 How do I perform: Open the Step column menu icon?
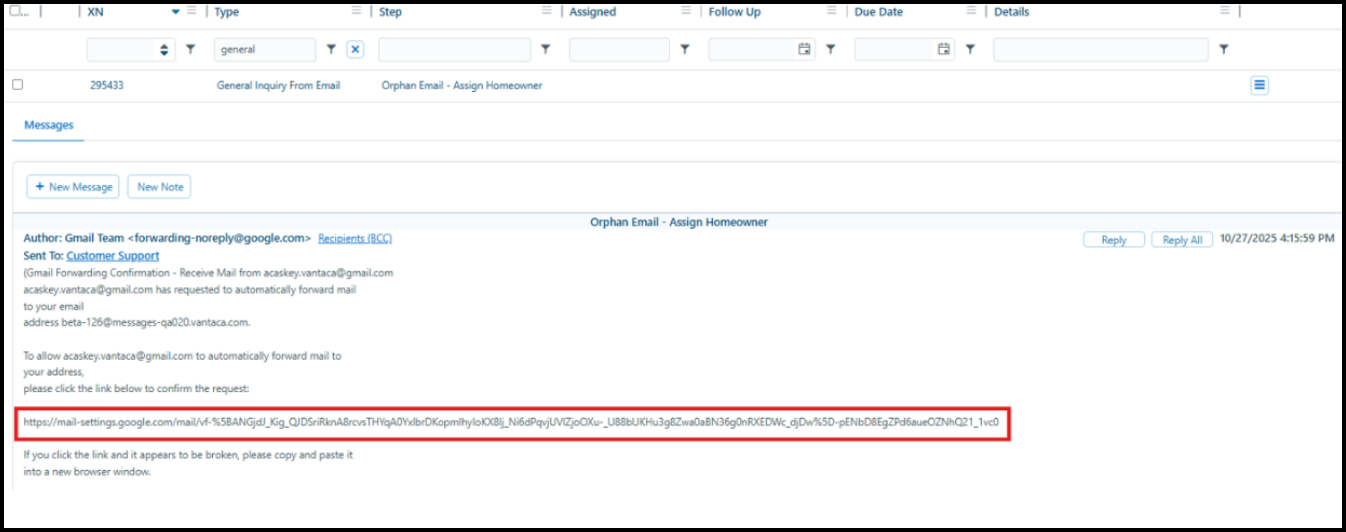click(x=546, y=11)
